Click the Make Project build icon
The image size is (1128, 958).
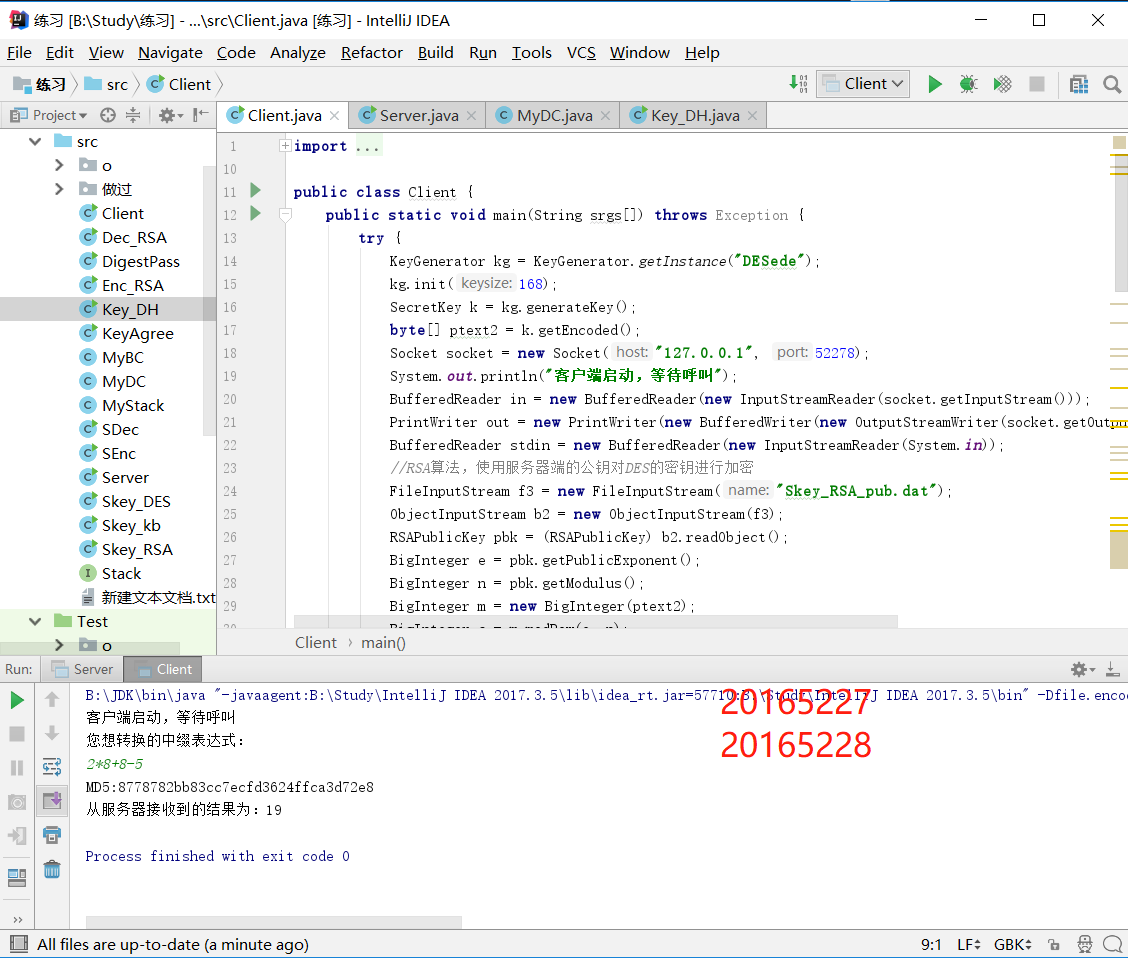pyautogui.click(x=799, y=84)
